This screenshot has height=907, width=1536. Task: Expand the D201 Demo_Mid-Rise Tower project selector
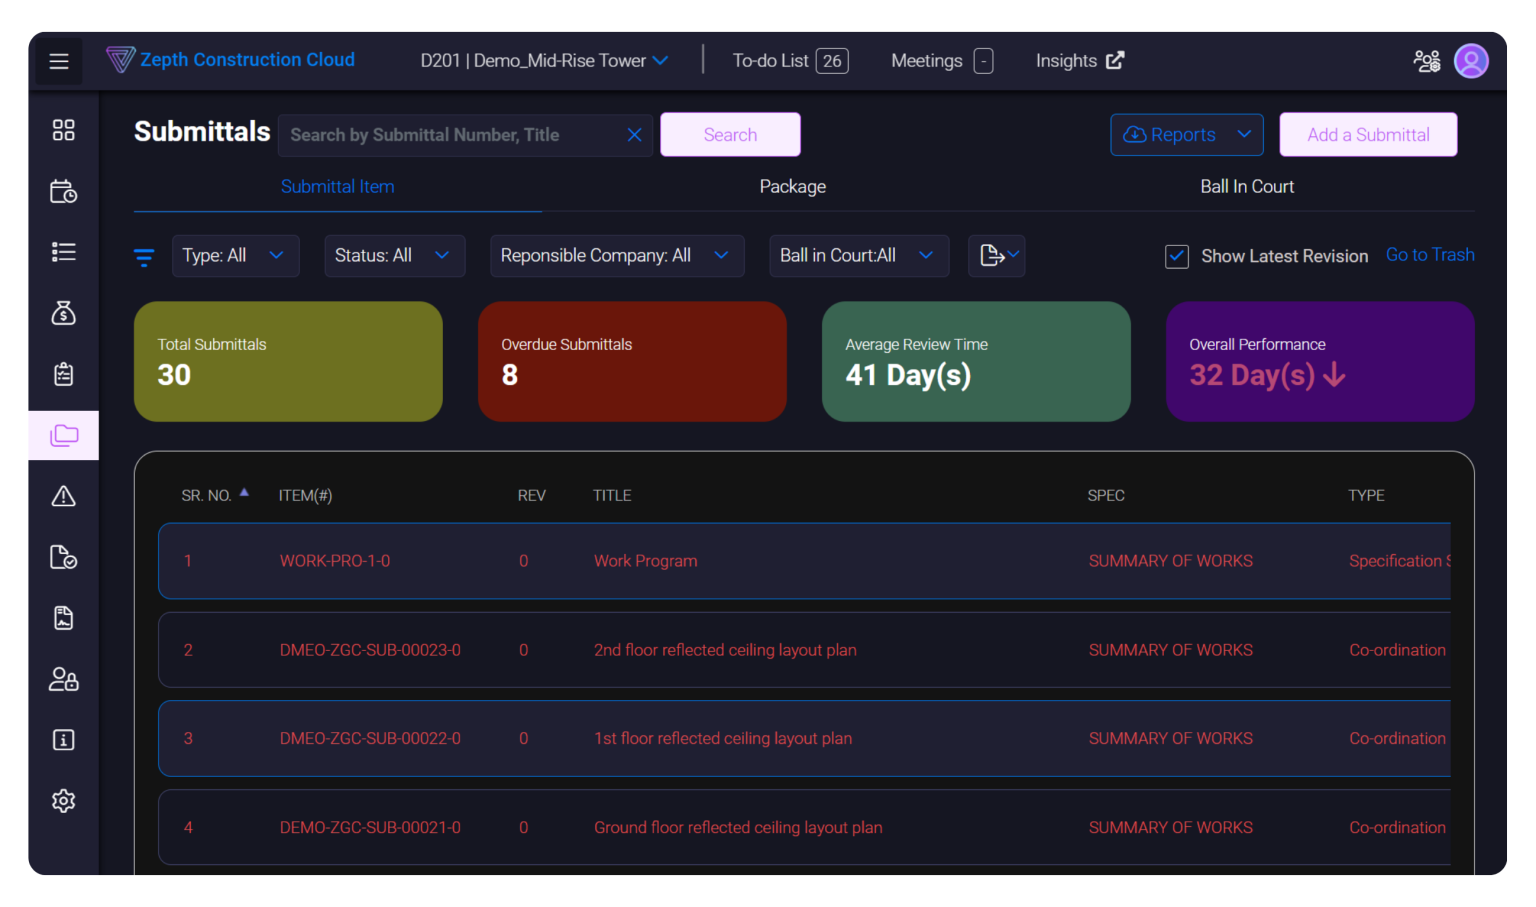tap(545, 60)
